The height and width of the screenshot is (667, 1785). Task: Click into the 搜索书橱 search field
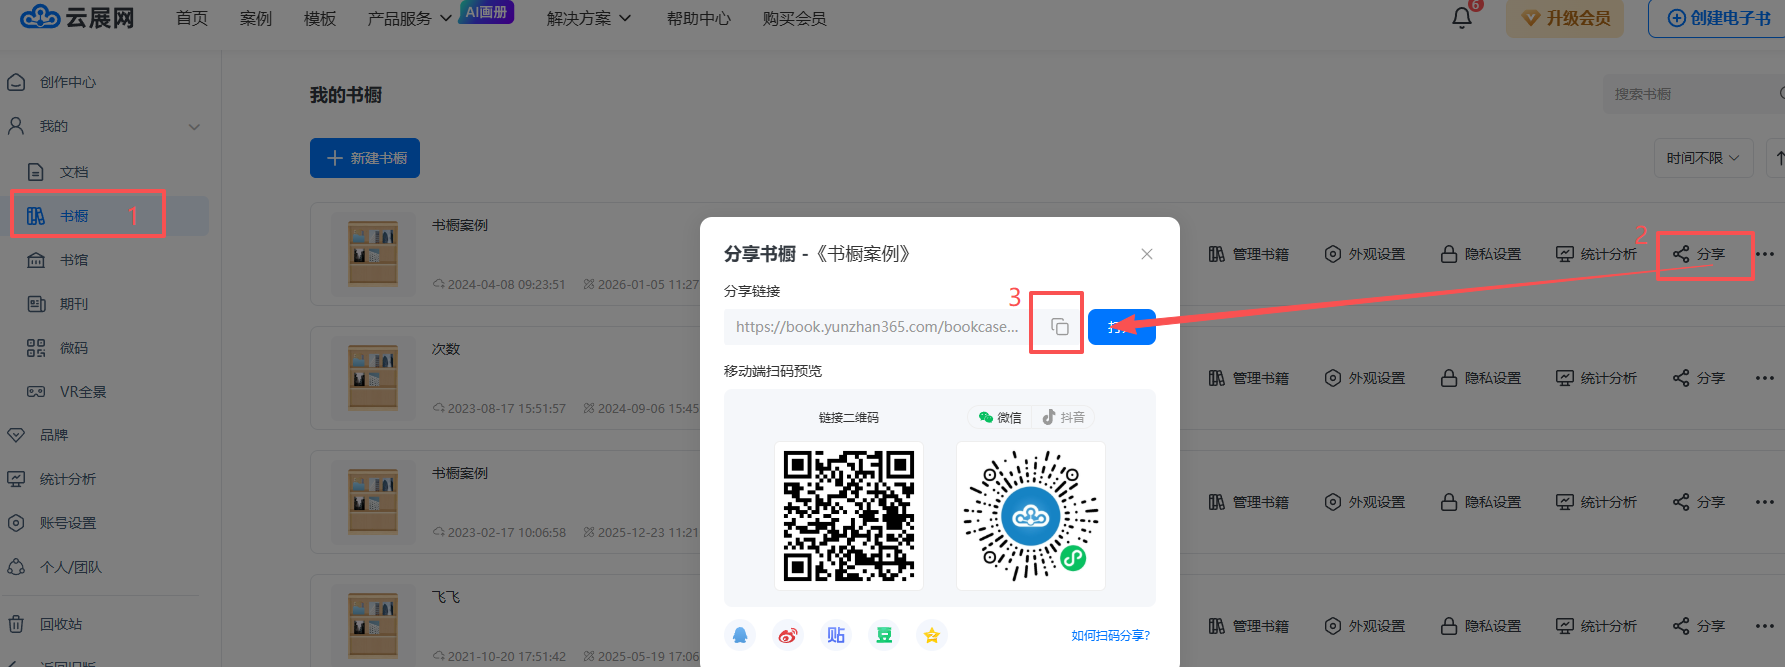point(1690,94)
